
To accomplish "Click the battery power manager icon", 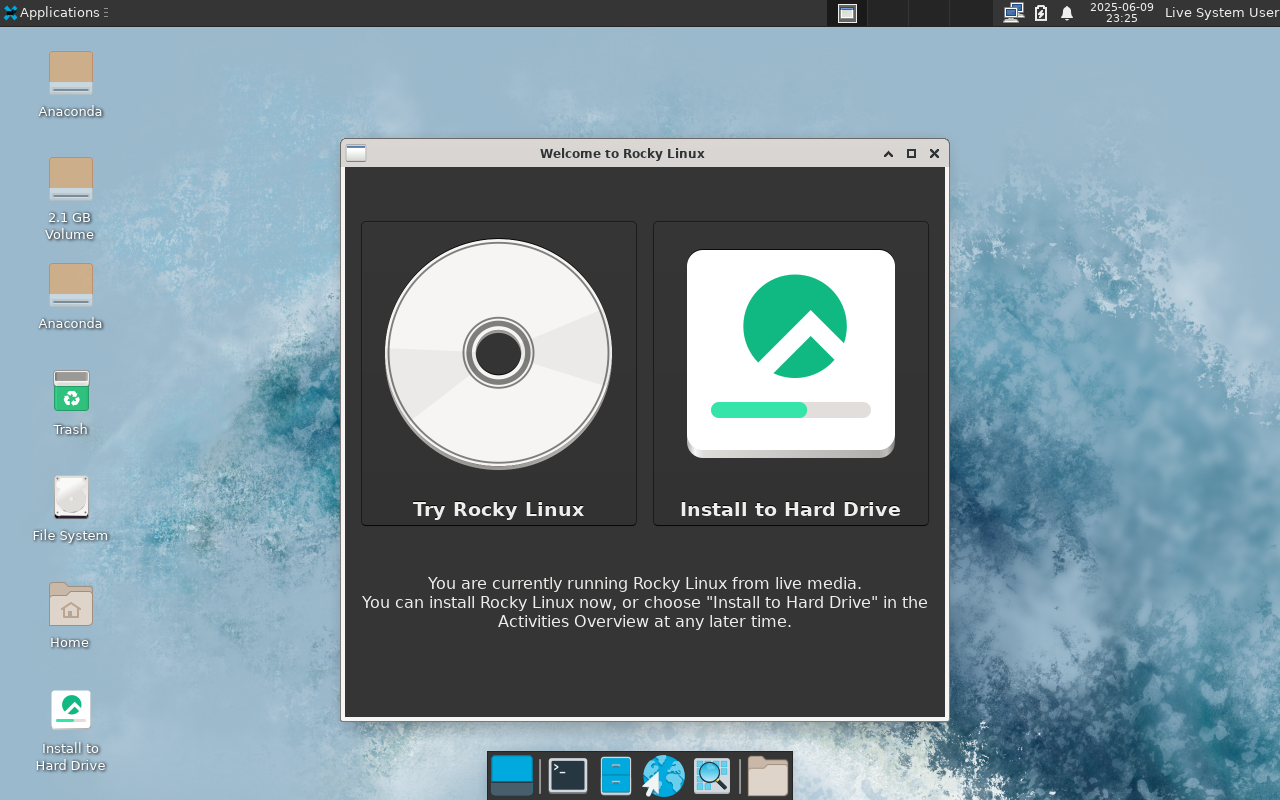I will (1041, 13).
